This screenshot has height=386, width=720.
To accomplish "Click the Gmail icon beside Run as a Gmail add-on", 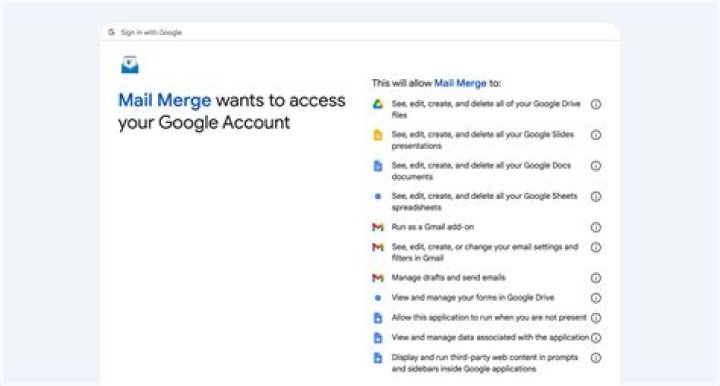I will (377, 227).
